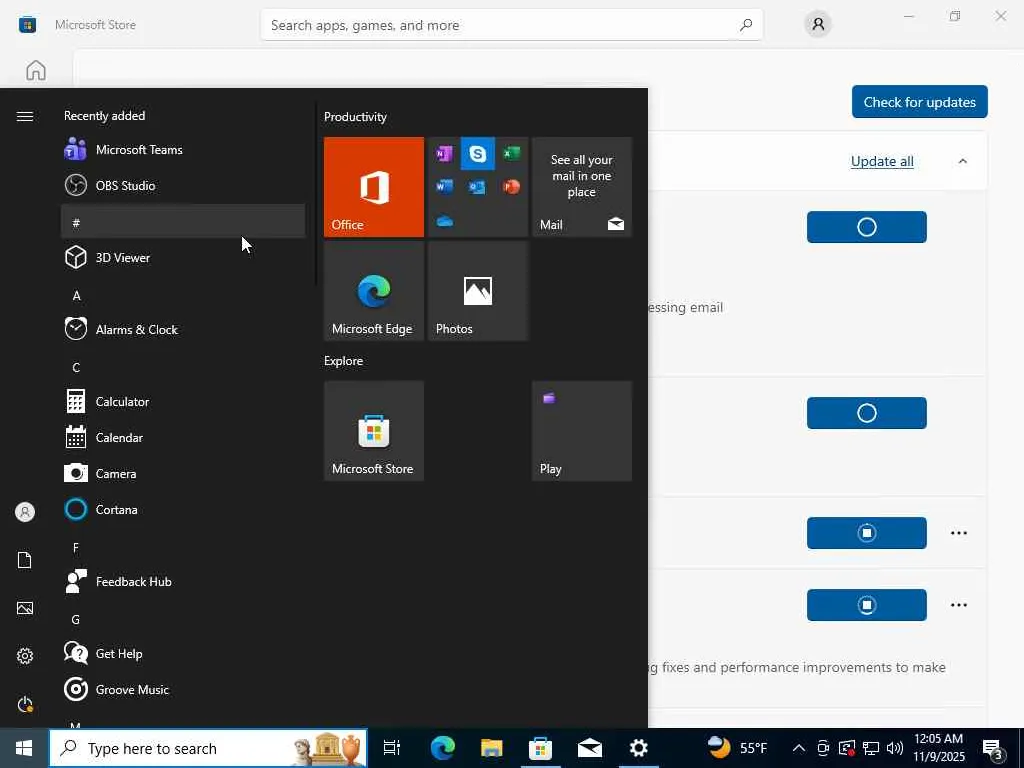This screenshot has width=1024, height=768.
Task: Launch OBS Studio from the app list
Action: tap(183, 185)
